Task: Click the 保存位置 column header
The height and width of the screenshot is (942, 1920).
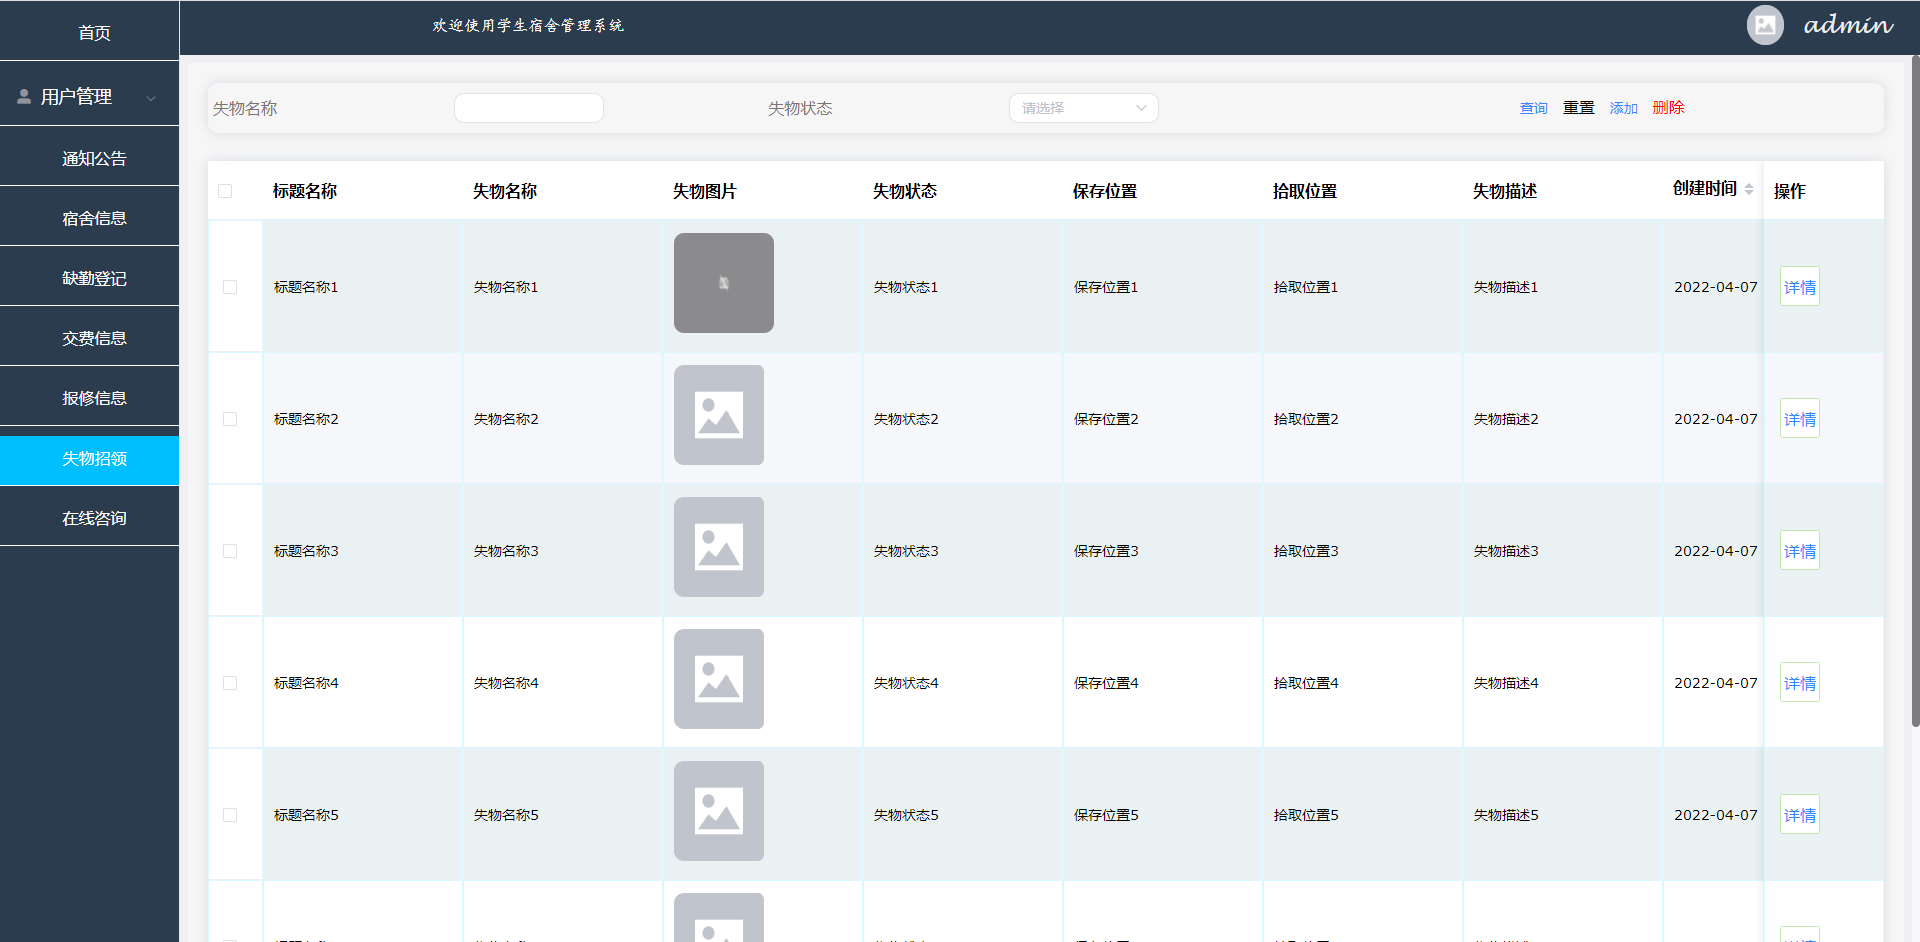Action: click(x=1105, y=191)
